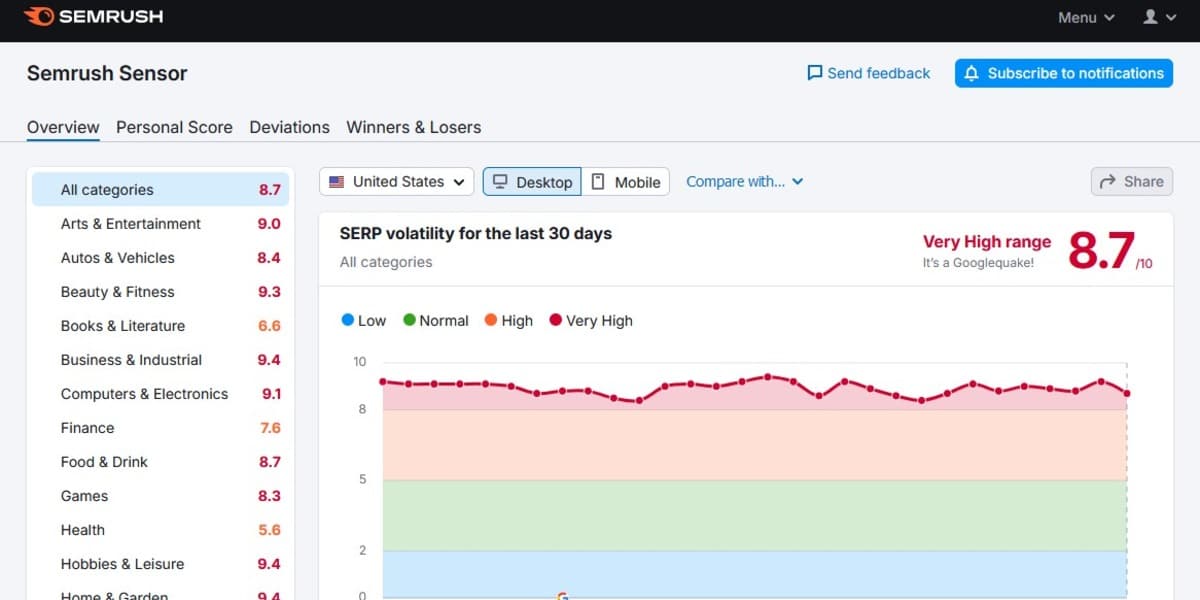Open the Winners & Losers tab
The image size is (1200, 600).
click(x=413, y=127)
